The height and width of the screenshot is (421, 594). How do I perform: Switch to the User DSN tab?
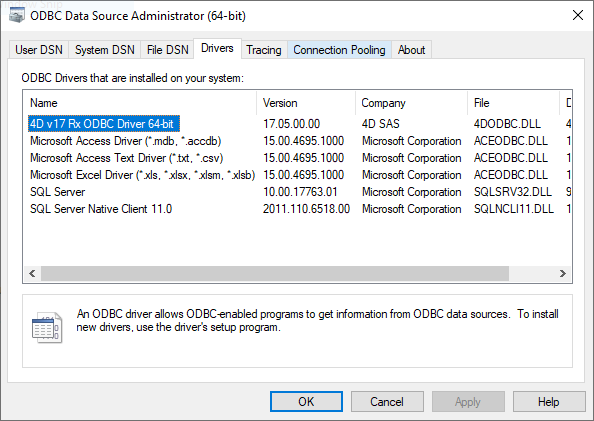[x=39, y=50]
